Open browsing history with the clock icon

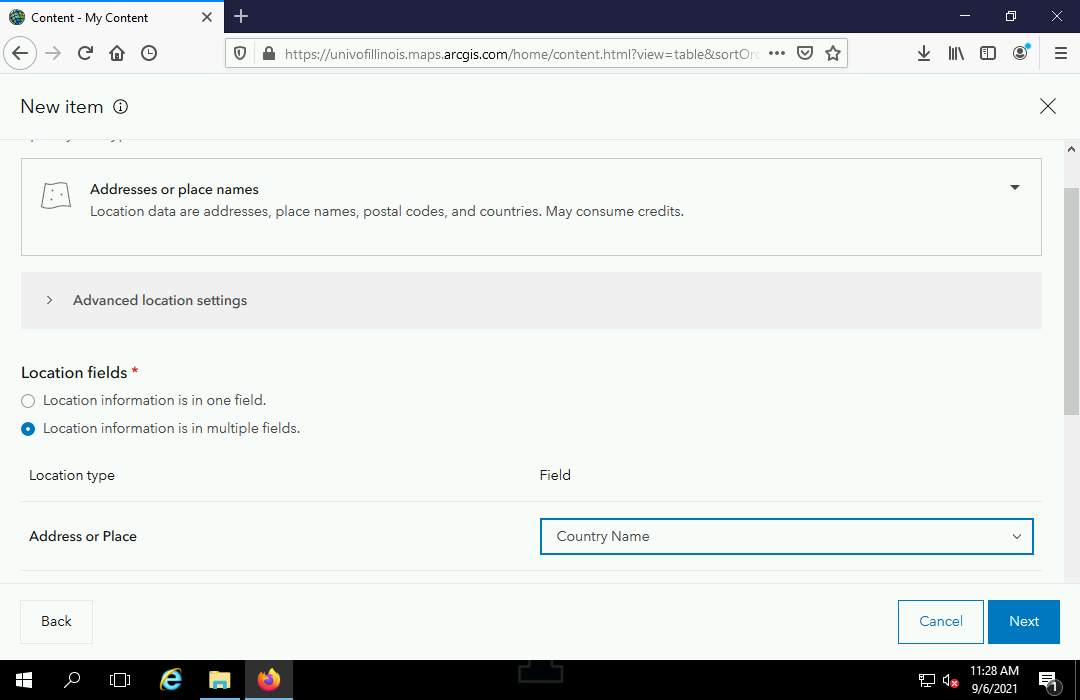coord(150,53)
